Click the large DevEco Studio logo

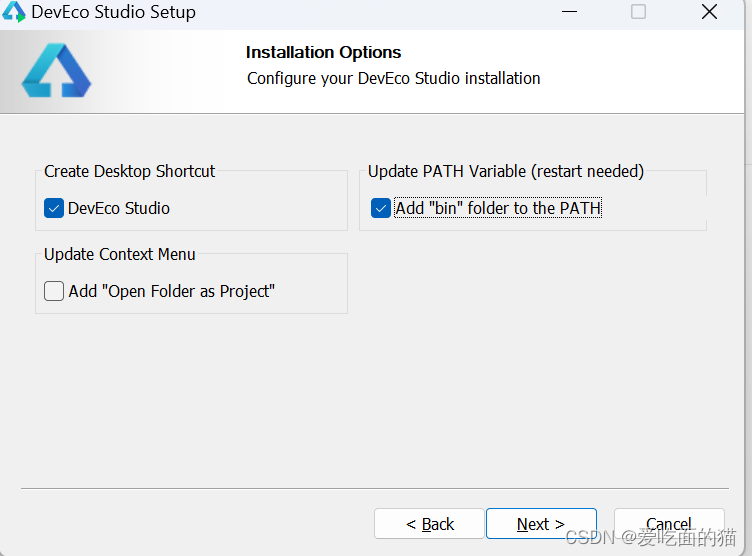57,71
